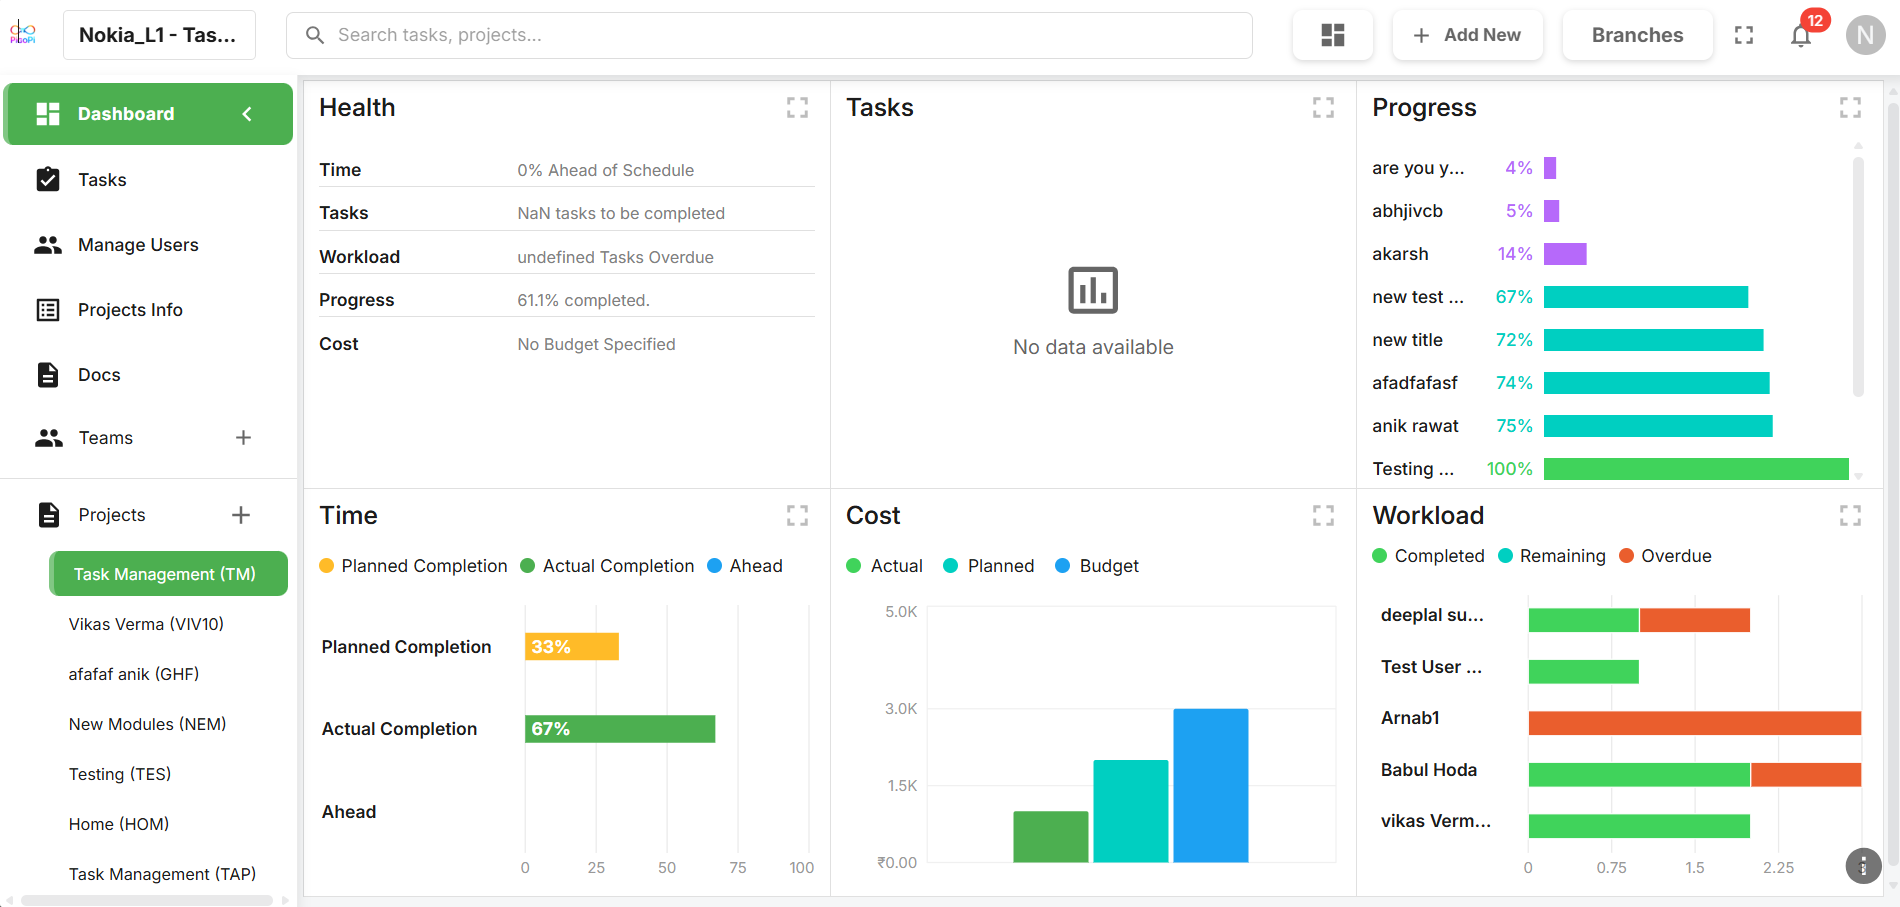Expand the Progress panel to fullscreen
This screenshot has width=1900, height=907.
(x=1850, y=108)
